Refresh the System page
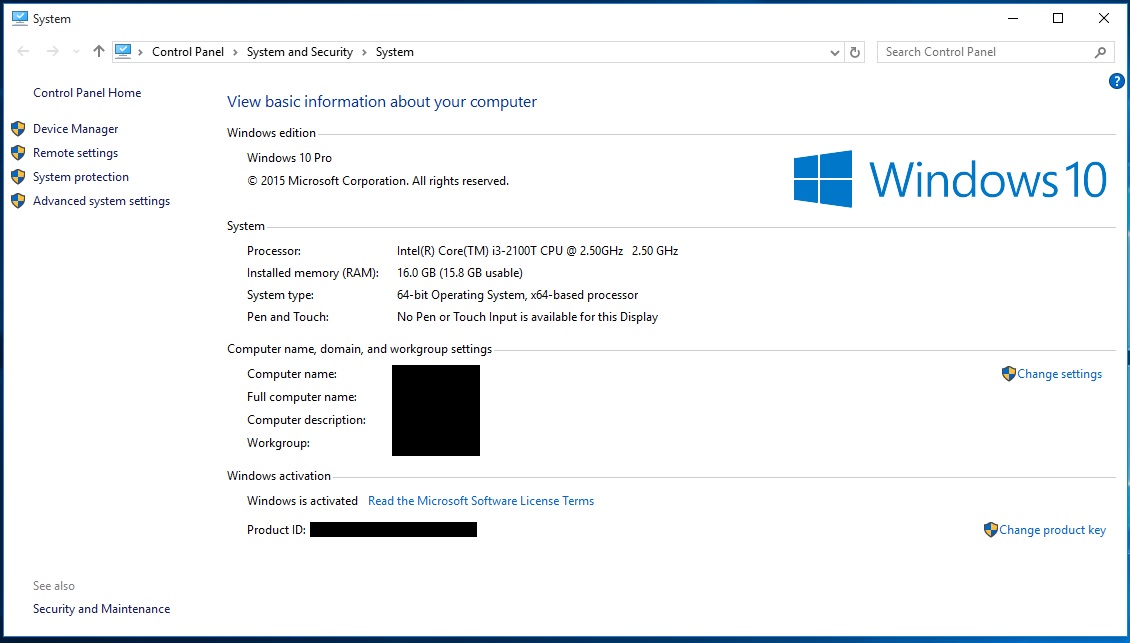The width and height of the screenshot is (1130, 643). [x=855, y=52]
